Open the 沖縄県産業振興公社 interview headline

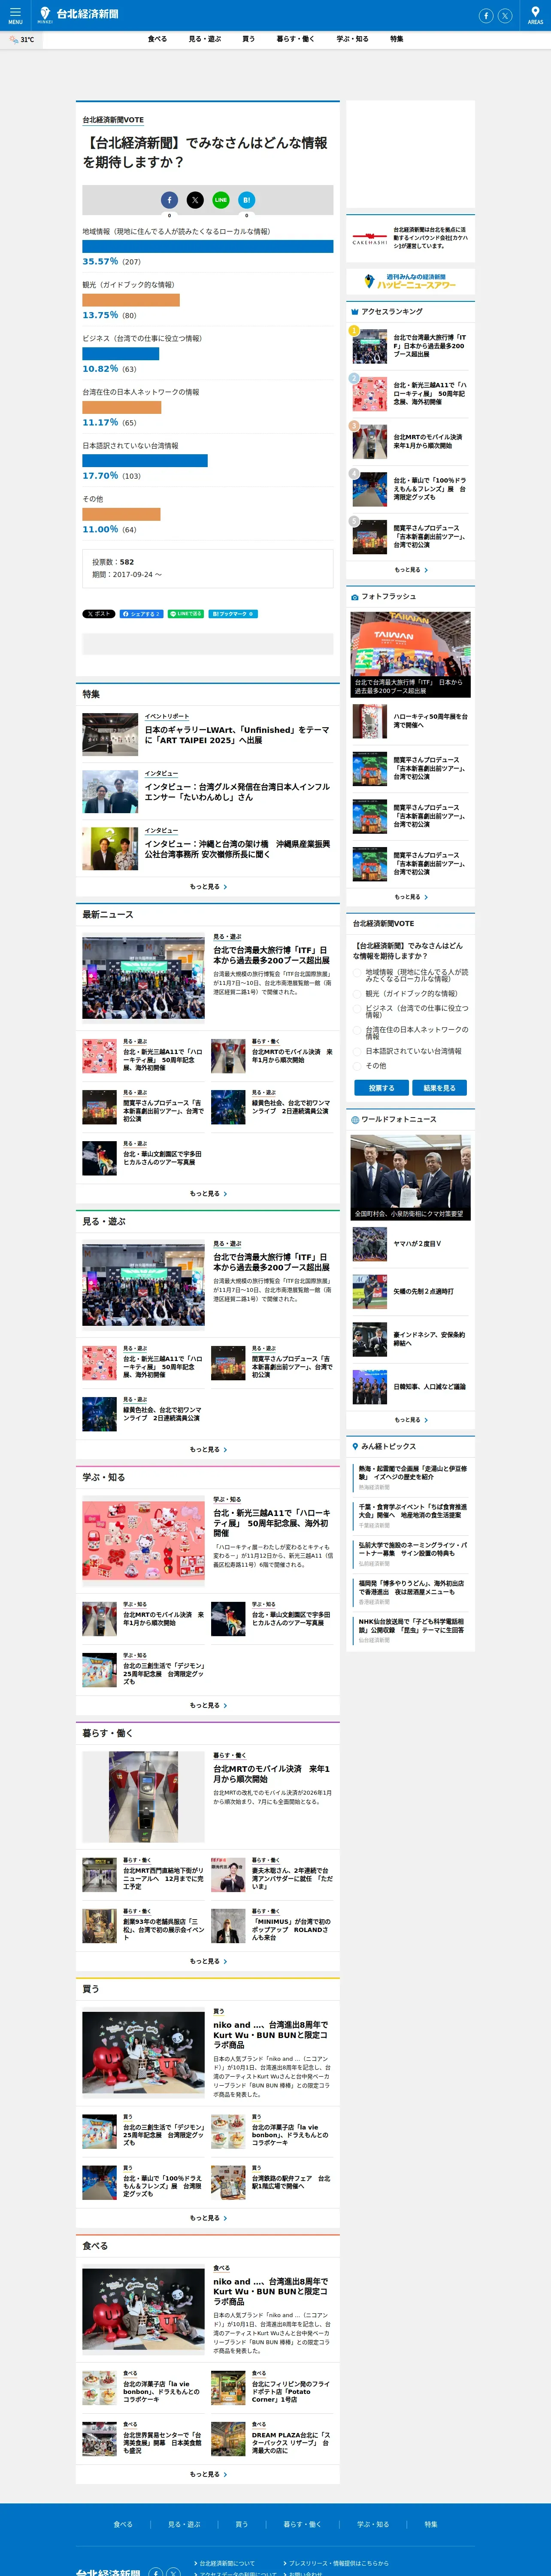[x=237, y=849]
